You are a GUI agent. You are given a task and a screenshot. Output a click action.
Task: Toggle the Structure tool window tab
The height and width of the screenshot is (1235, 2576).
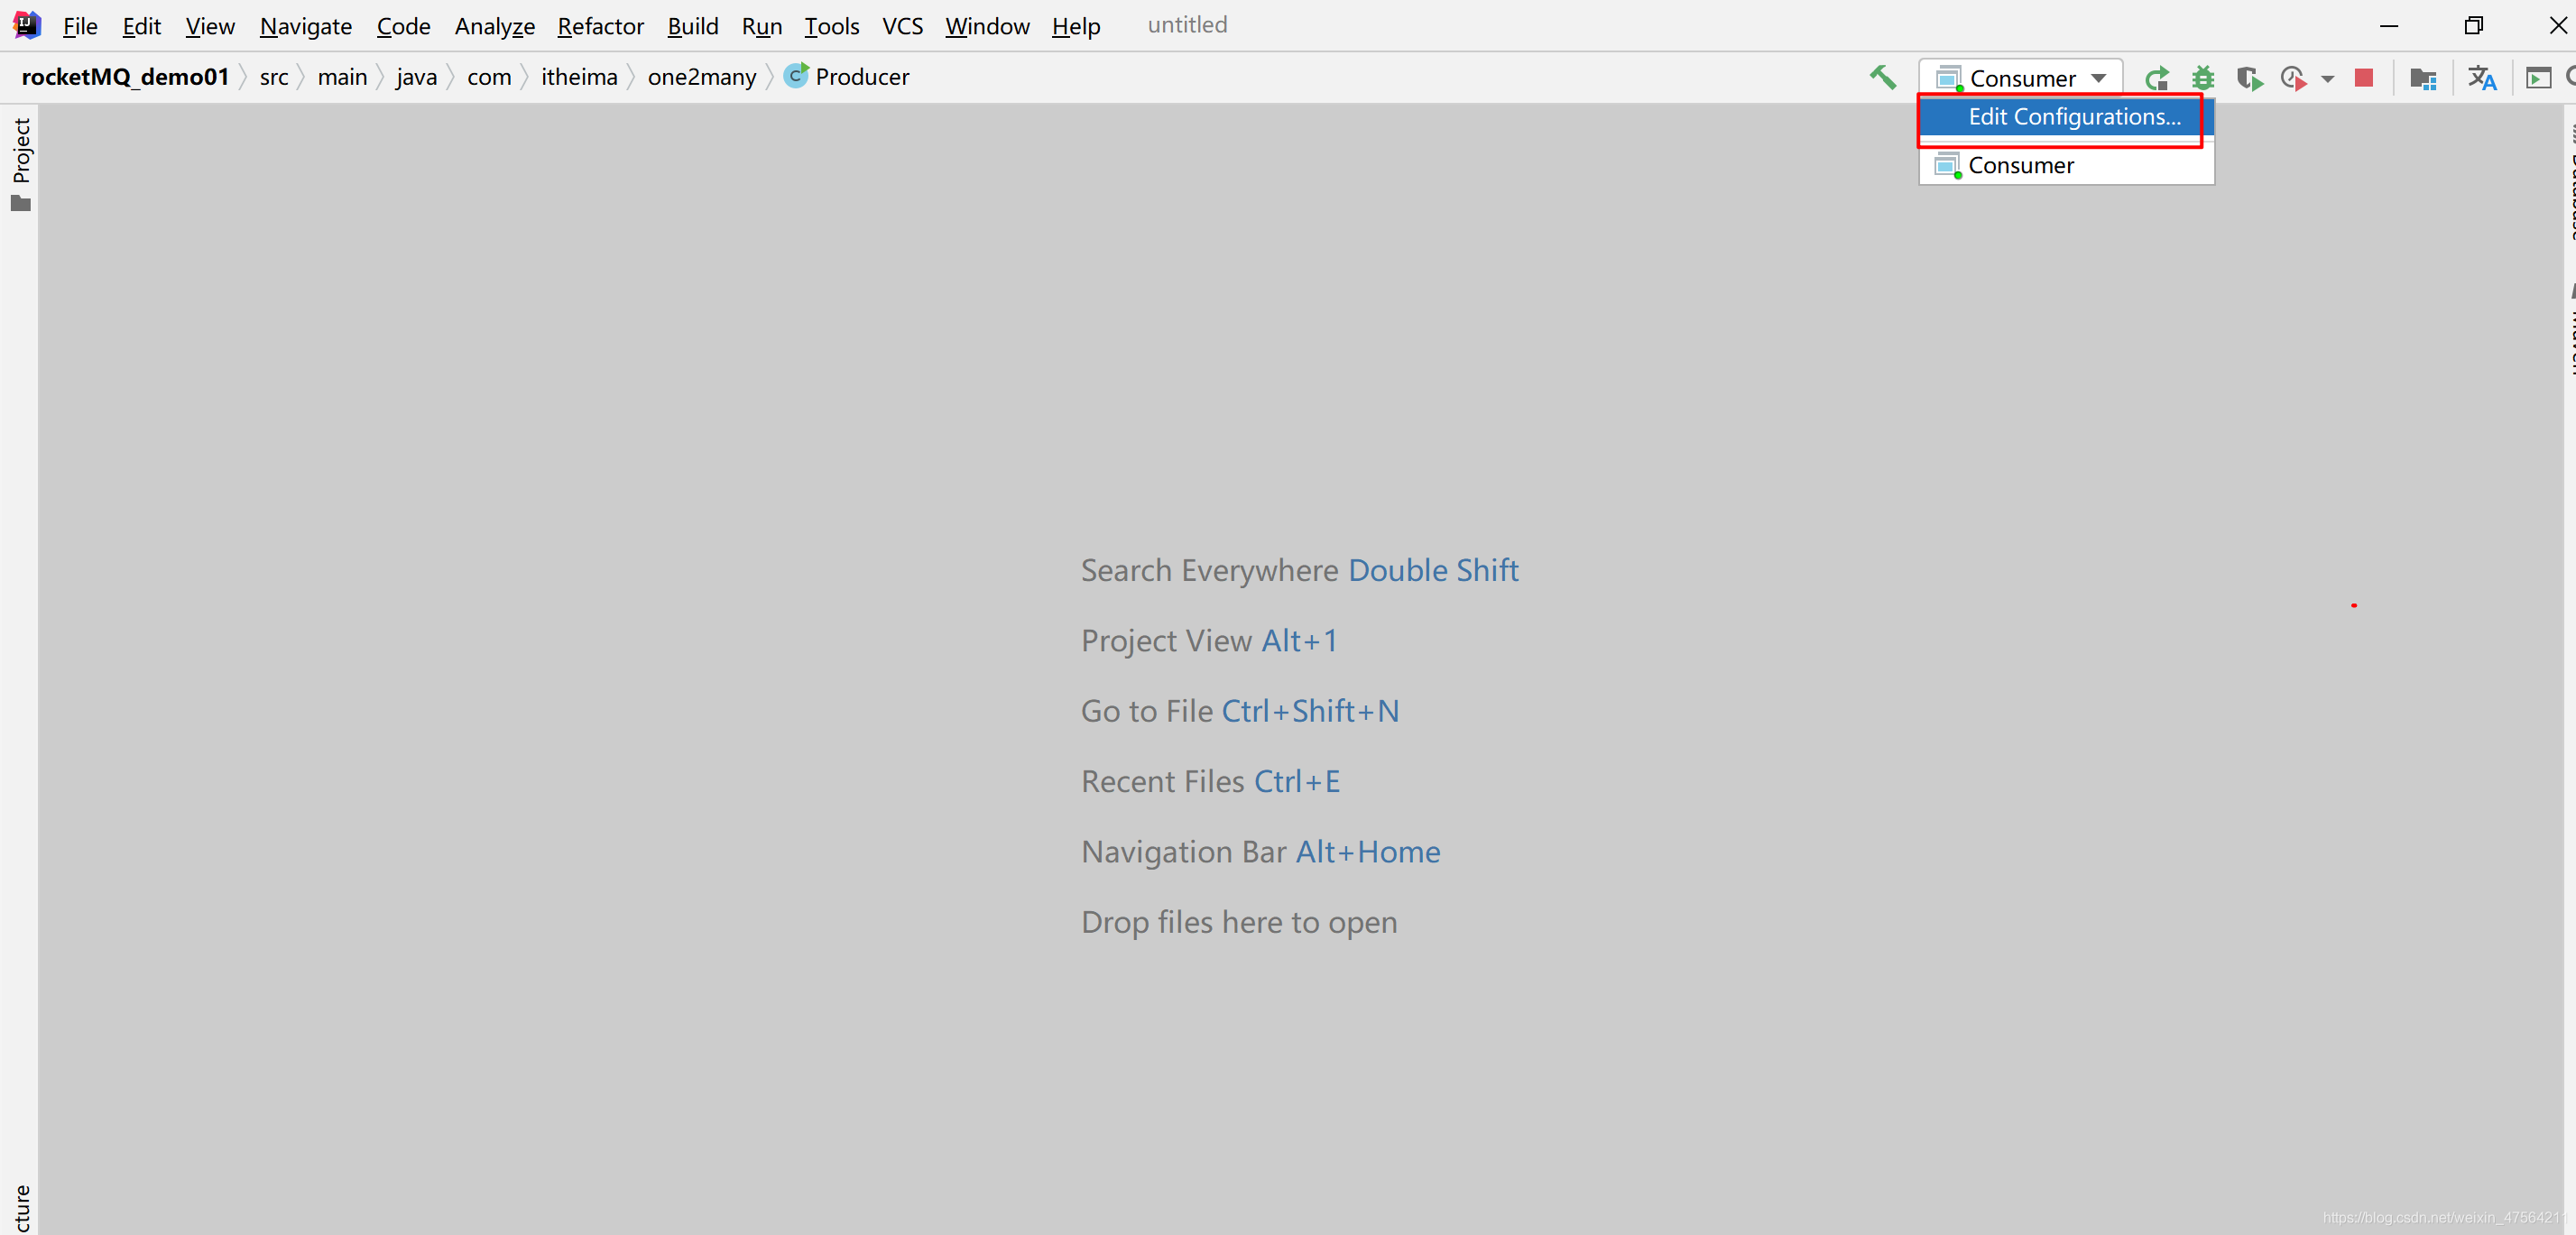click(21, 1207)
